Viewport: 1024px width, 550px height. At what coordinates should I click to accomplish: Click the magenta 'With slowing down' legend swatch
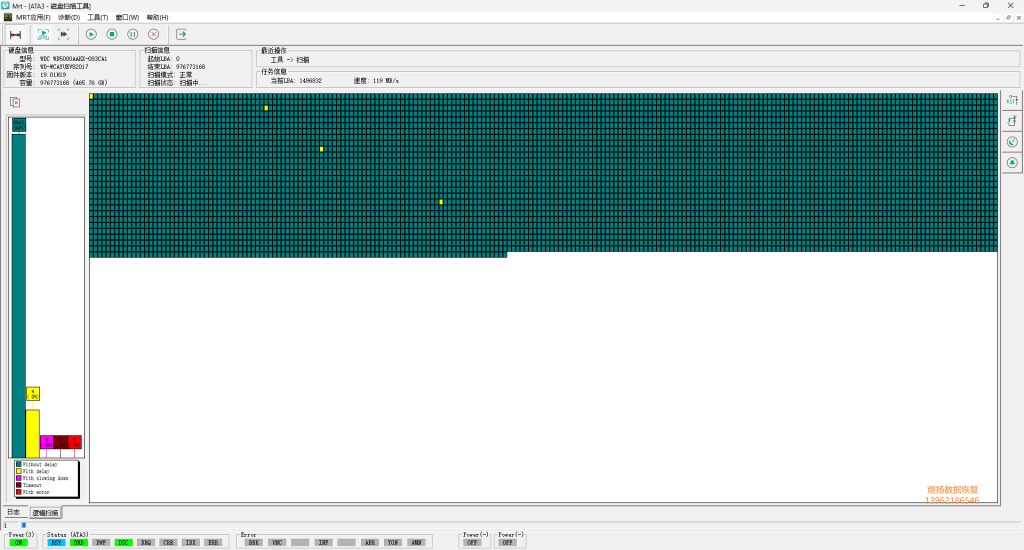click(19, 478)
